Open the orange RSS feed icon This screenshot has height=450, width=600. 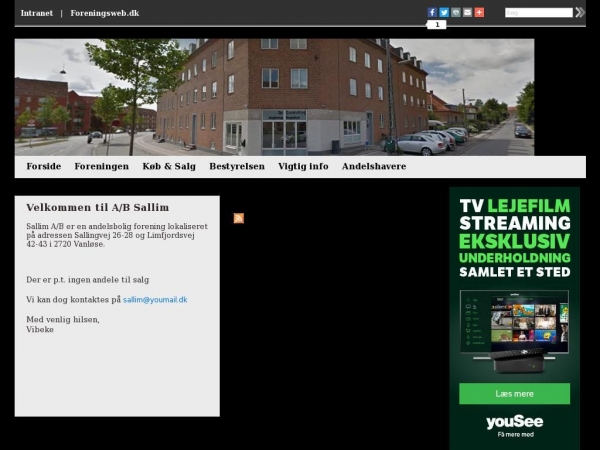pos(238,218)
